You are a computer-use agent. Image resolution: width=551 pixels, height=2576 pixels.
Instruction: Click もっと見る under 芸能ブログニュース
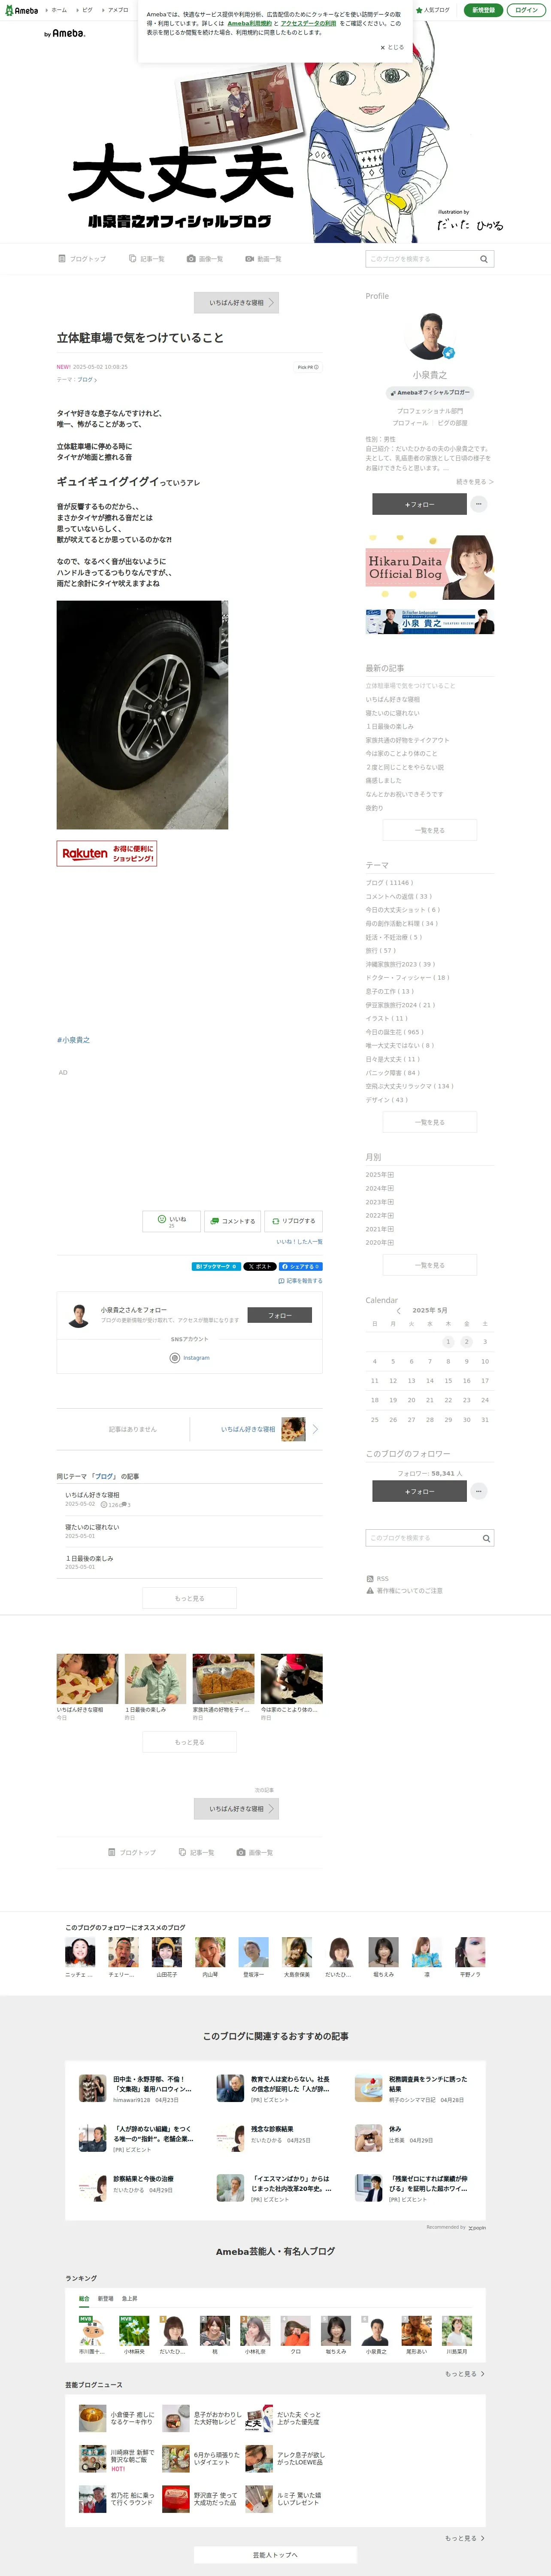pos(465,2538)
